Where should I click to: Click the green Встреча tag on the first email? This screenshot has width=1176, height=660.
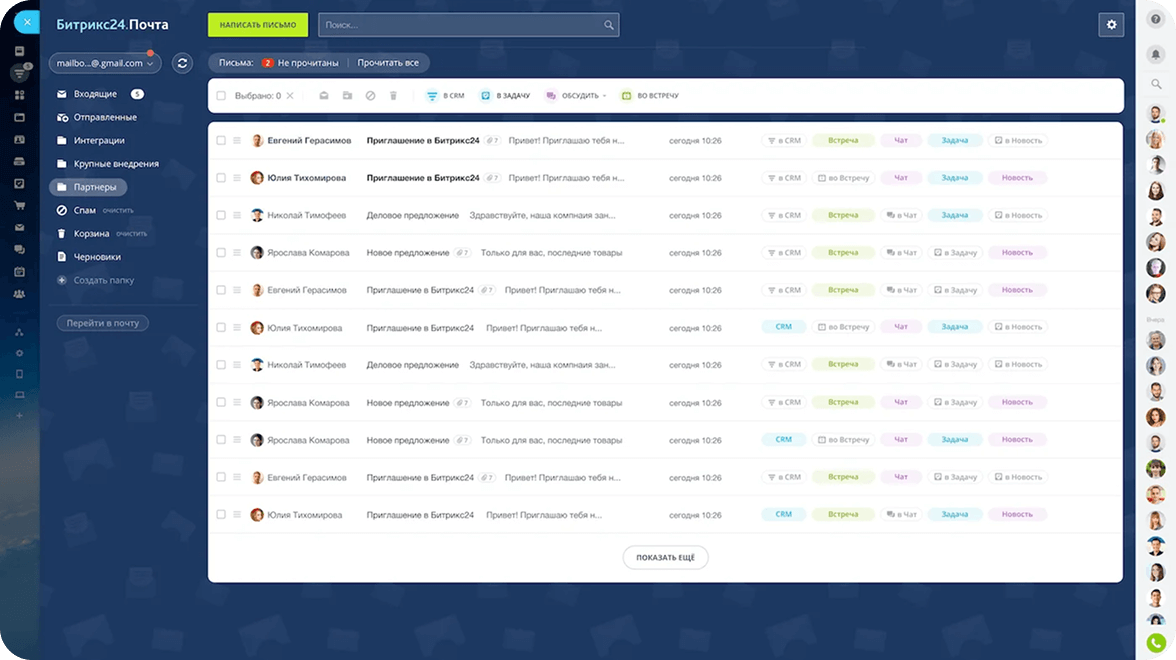pos(843,141)
